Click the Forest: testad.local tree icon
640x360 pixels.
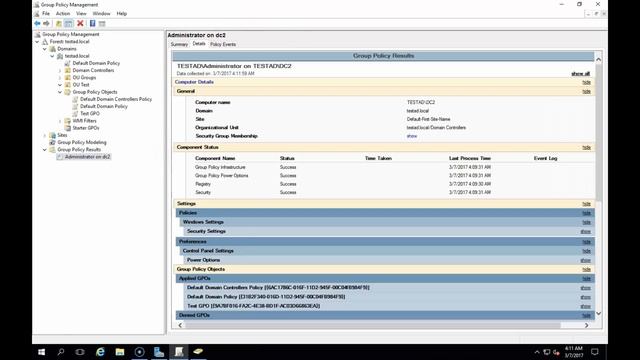45,42
